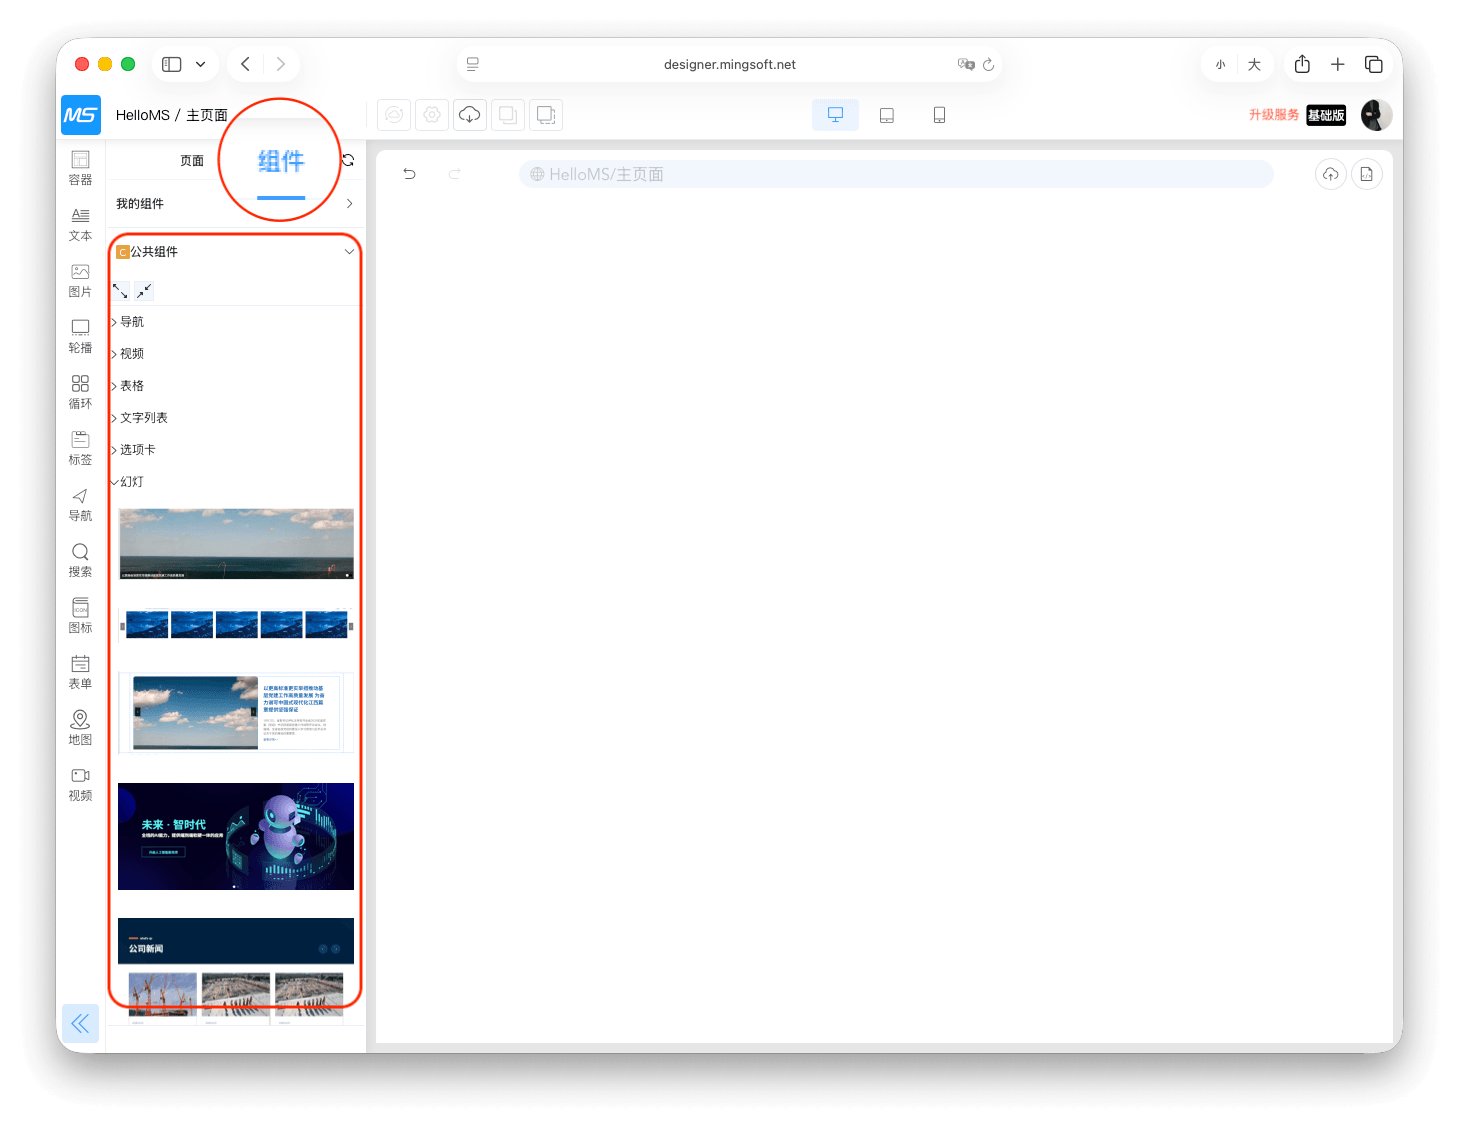The image size is (1459, 1127).
Task: Toggle the Safari sidebar
Action: click(172, 64)
